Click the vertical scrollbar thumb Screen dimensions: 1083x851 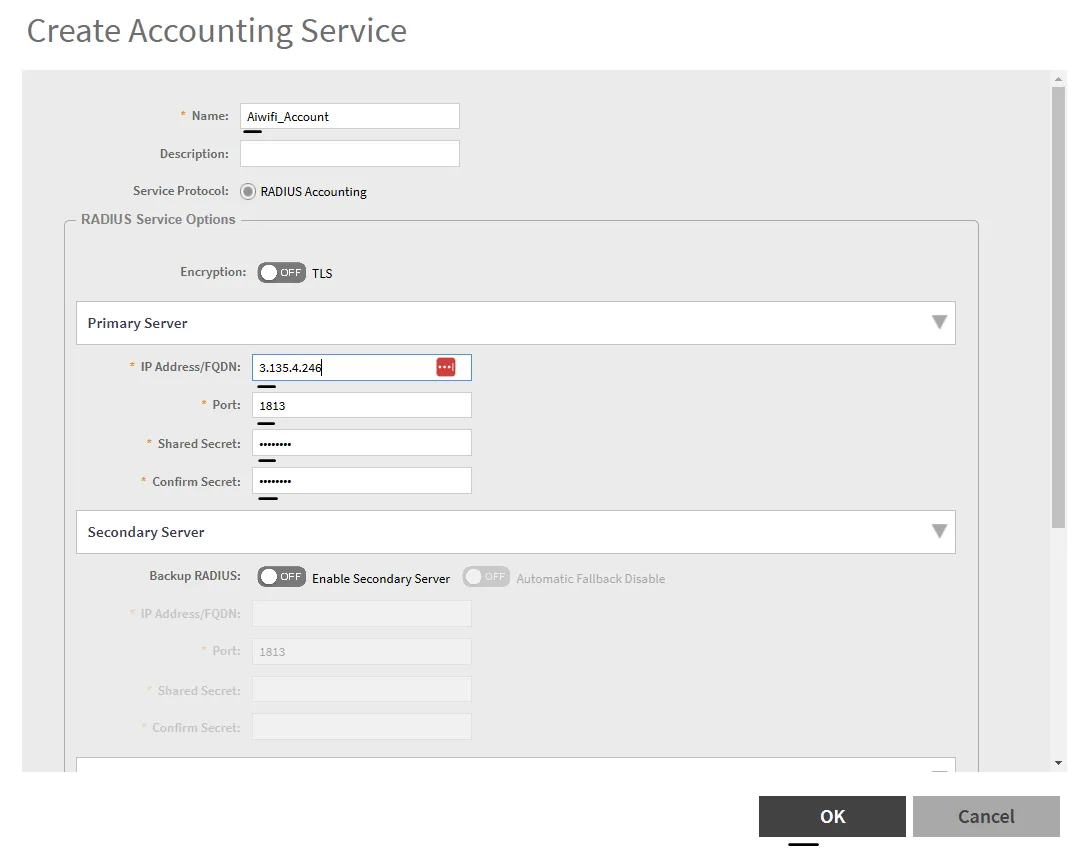tap(1058, 307)
